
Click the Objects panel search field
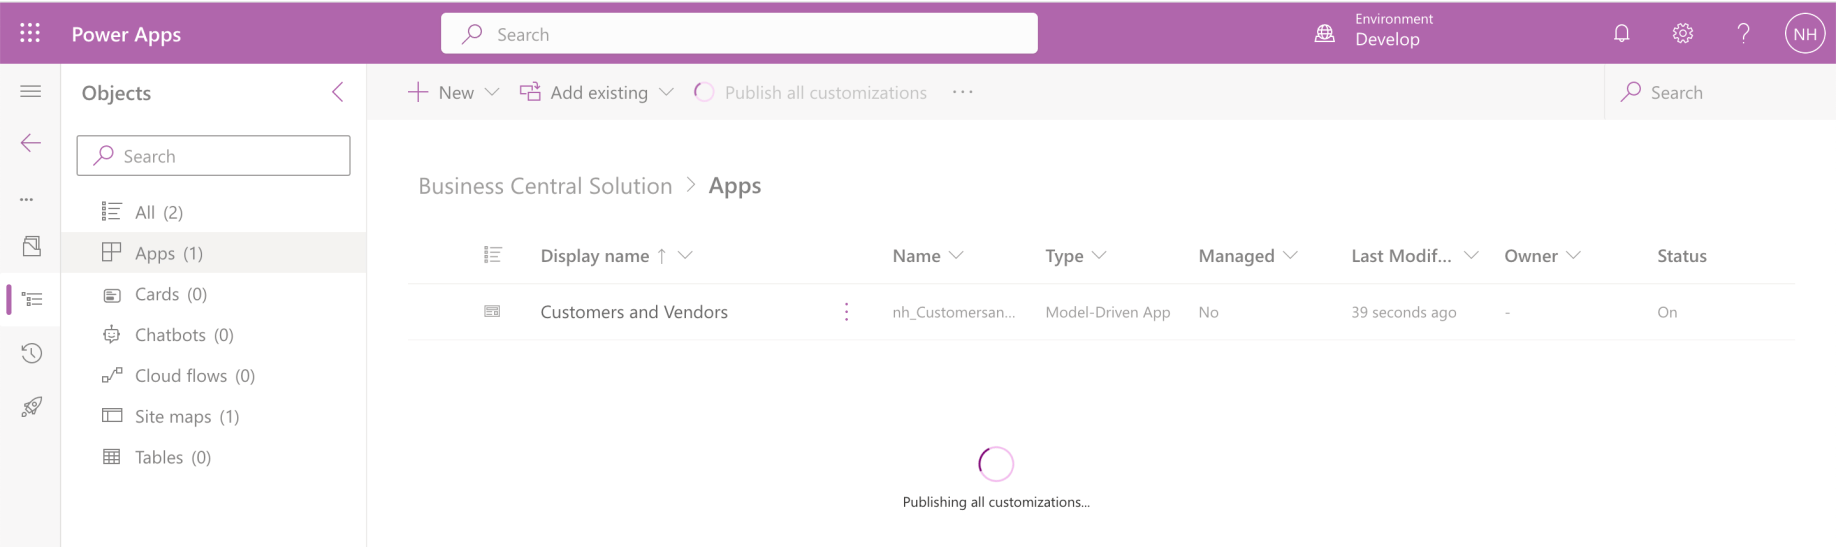coord(214,156)
